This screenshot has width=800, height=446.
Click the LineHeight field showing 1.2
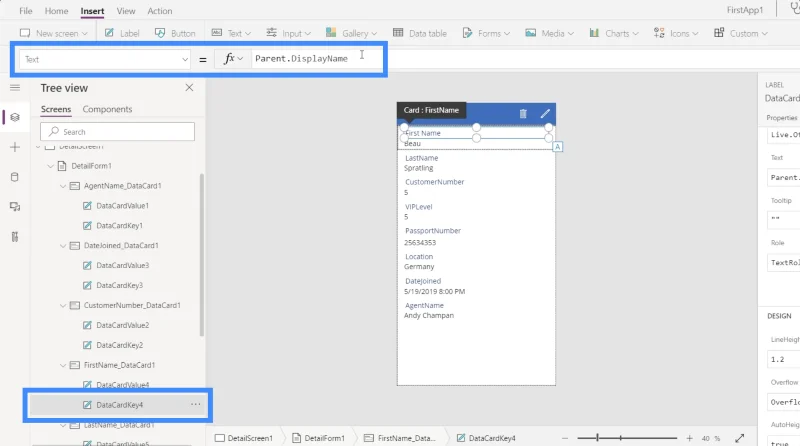[x=783, y=359]
